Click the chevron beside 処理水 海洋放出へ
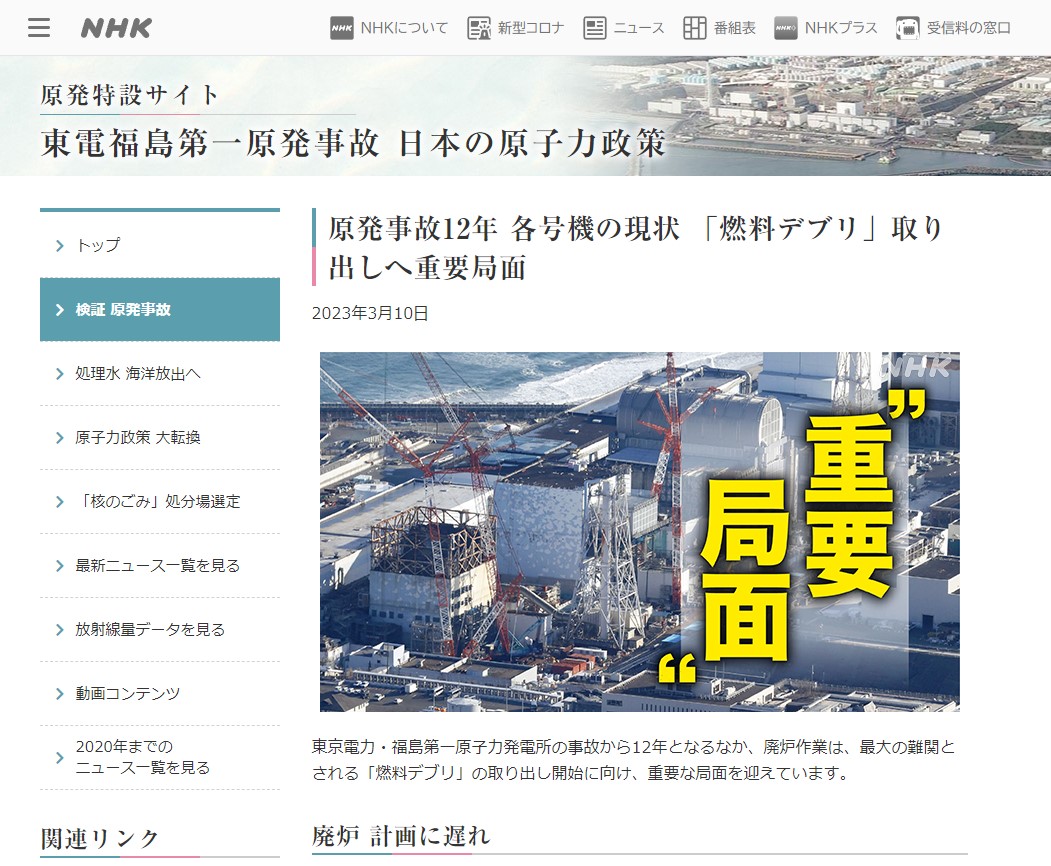 pos(60,374)
